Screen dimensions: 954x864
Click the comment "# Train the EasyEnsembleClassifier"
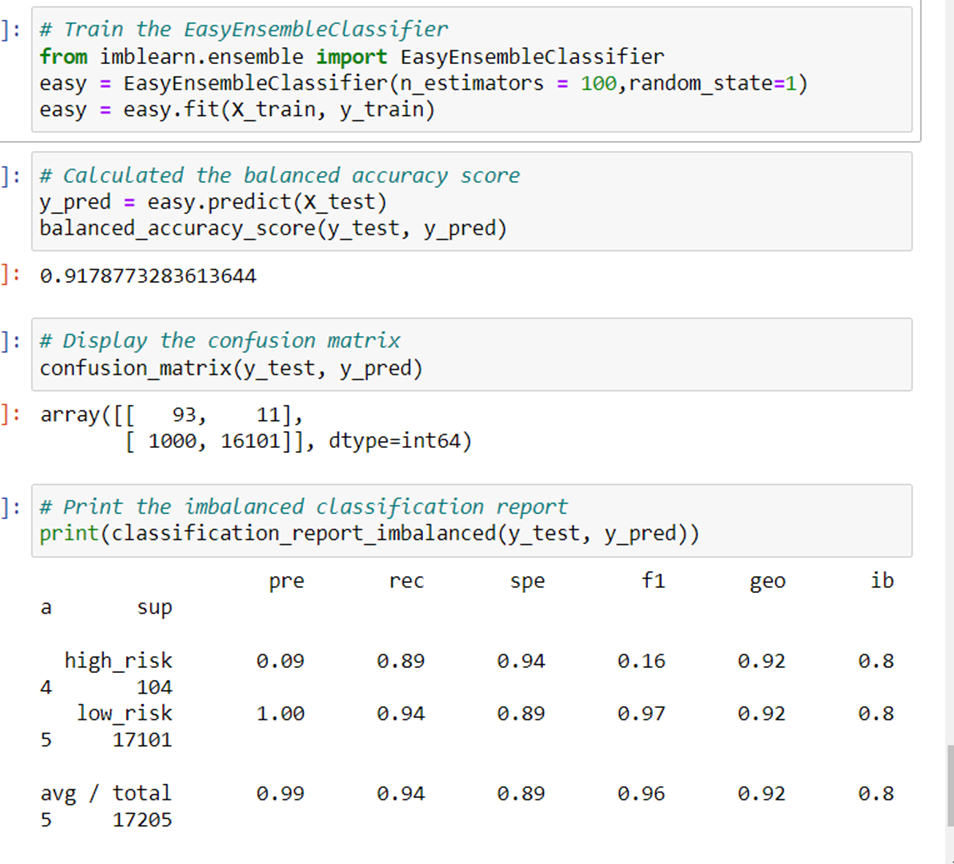click(244, 29)
